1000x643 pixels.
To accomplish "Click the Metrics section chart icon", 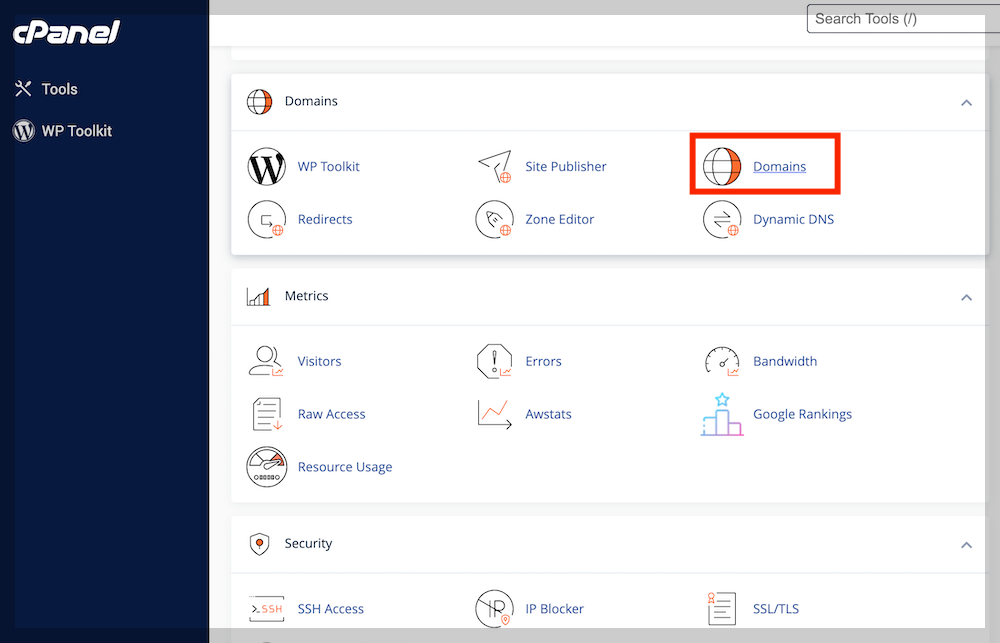I will pos(258,296).
